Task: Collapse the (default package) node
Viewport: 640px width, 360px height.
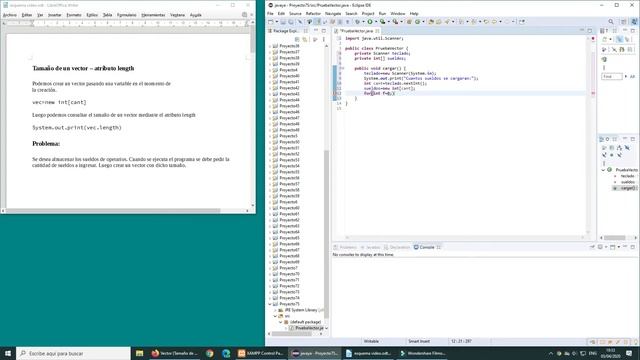Action: tap(281, 322)
